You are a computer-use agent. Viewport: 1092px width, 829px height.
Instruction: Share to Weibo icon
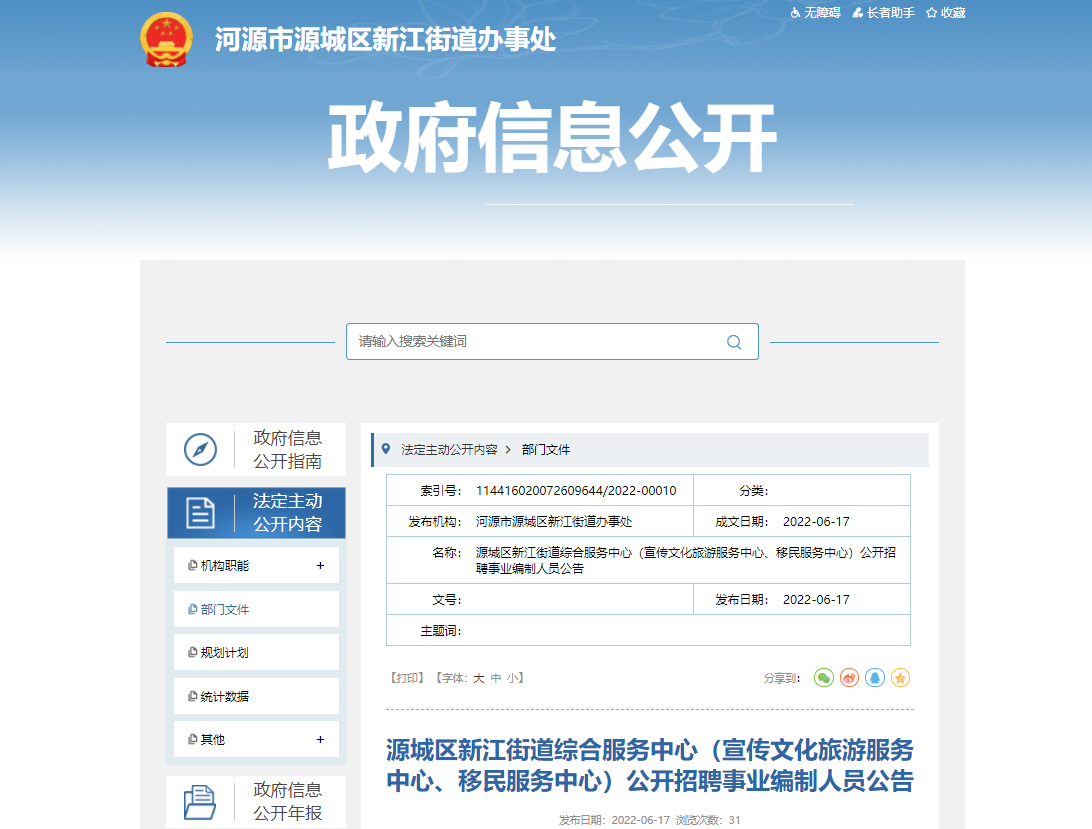pos(850,678)
